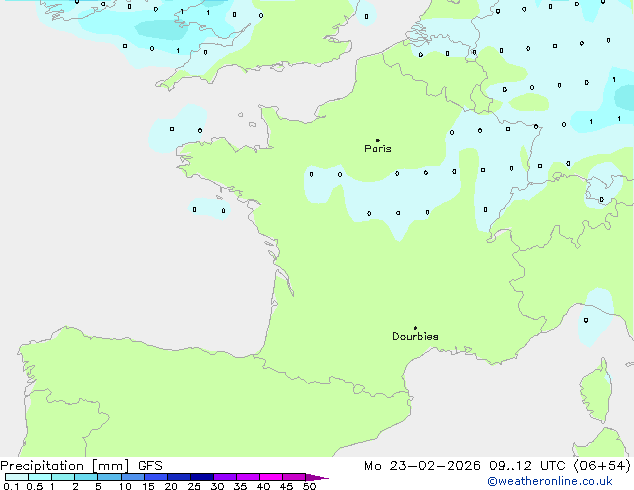Click the (06+54) forecast offset text
Screen dimensions: 634x490
602,466
